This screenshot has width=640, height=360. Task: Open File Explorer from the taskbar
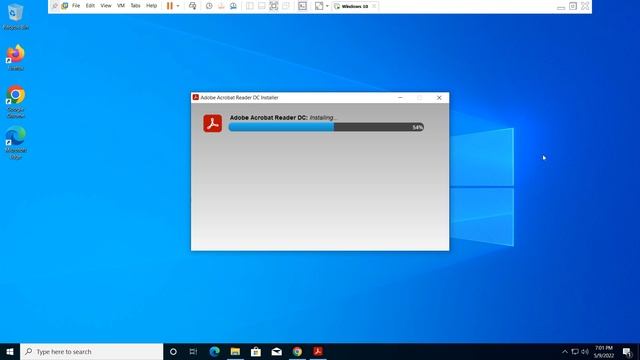pyautogui.click(x=235, y=351)
